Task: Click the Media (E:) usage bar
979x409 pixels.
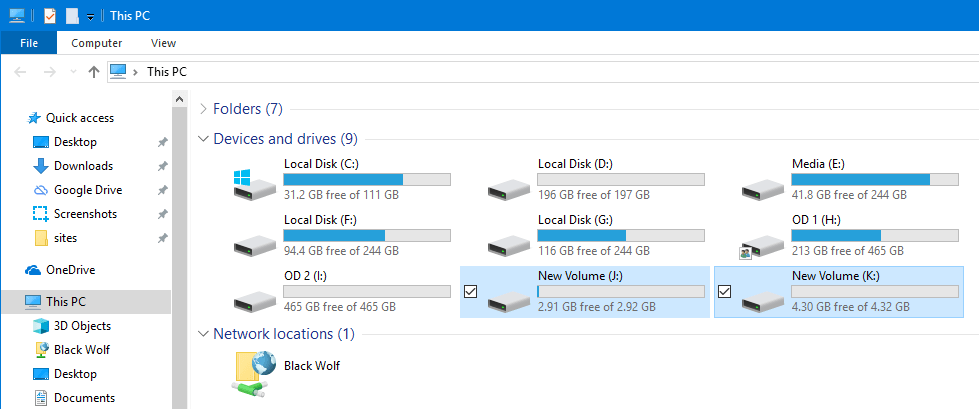Action: (875, 179)
